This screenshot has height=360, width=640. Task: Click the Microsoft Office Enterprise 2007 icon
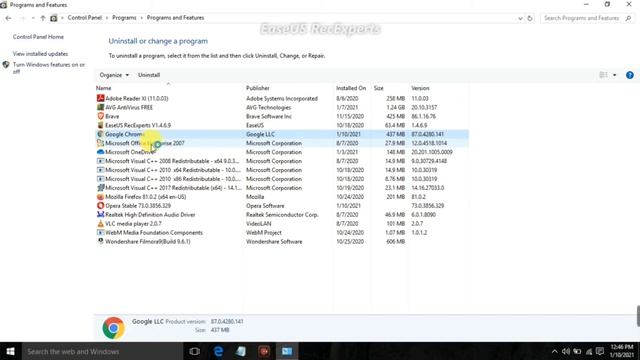100,143
